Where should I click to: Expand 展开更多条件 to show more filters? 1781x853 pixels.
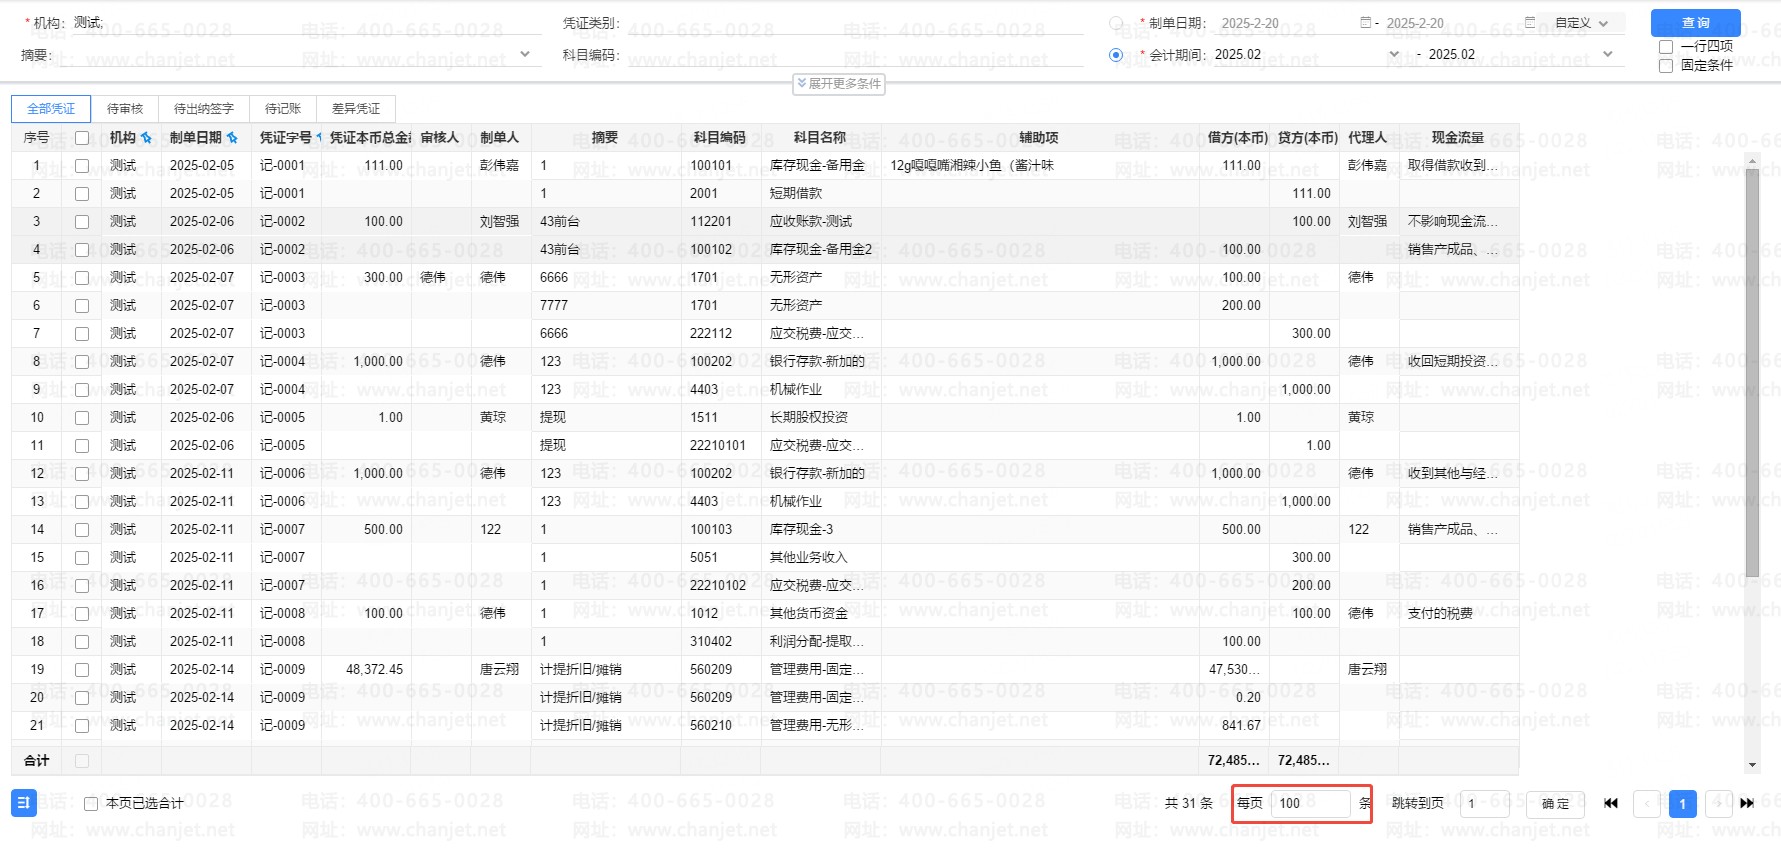point(839,84)
